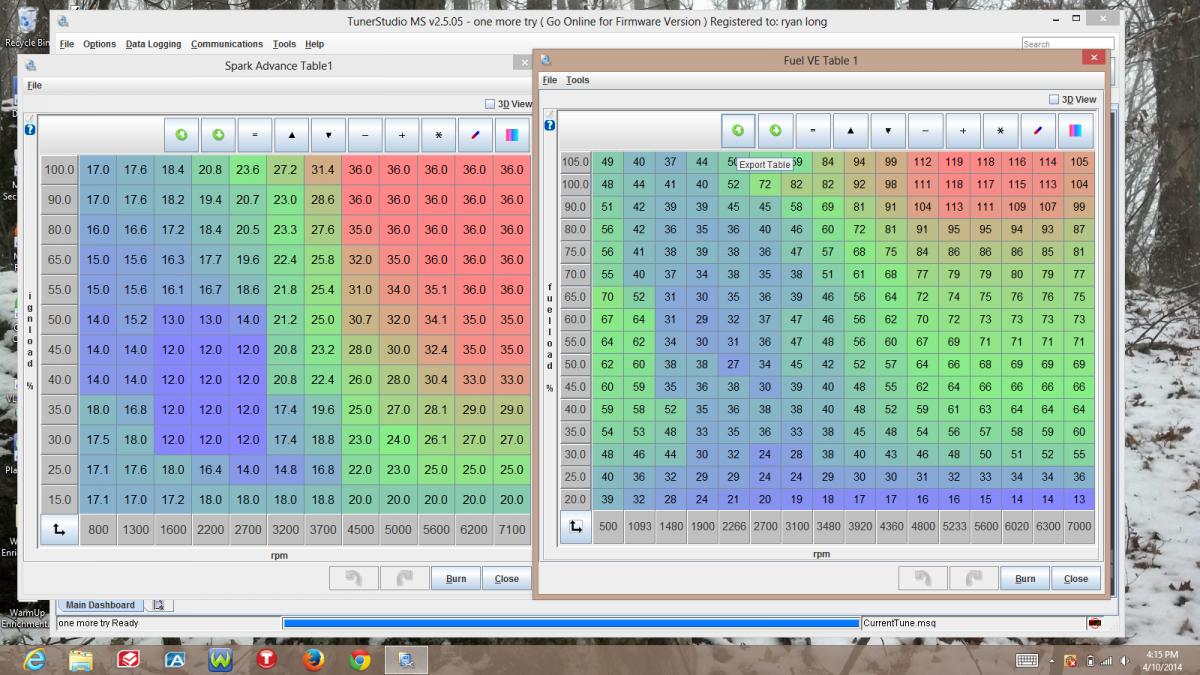This screenshot has height=675, width=1200.
Task: Enable 3D View checkbox in Fuel VE Table
Action: coord(1054,100)
